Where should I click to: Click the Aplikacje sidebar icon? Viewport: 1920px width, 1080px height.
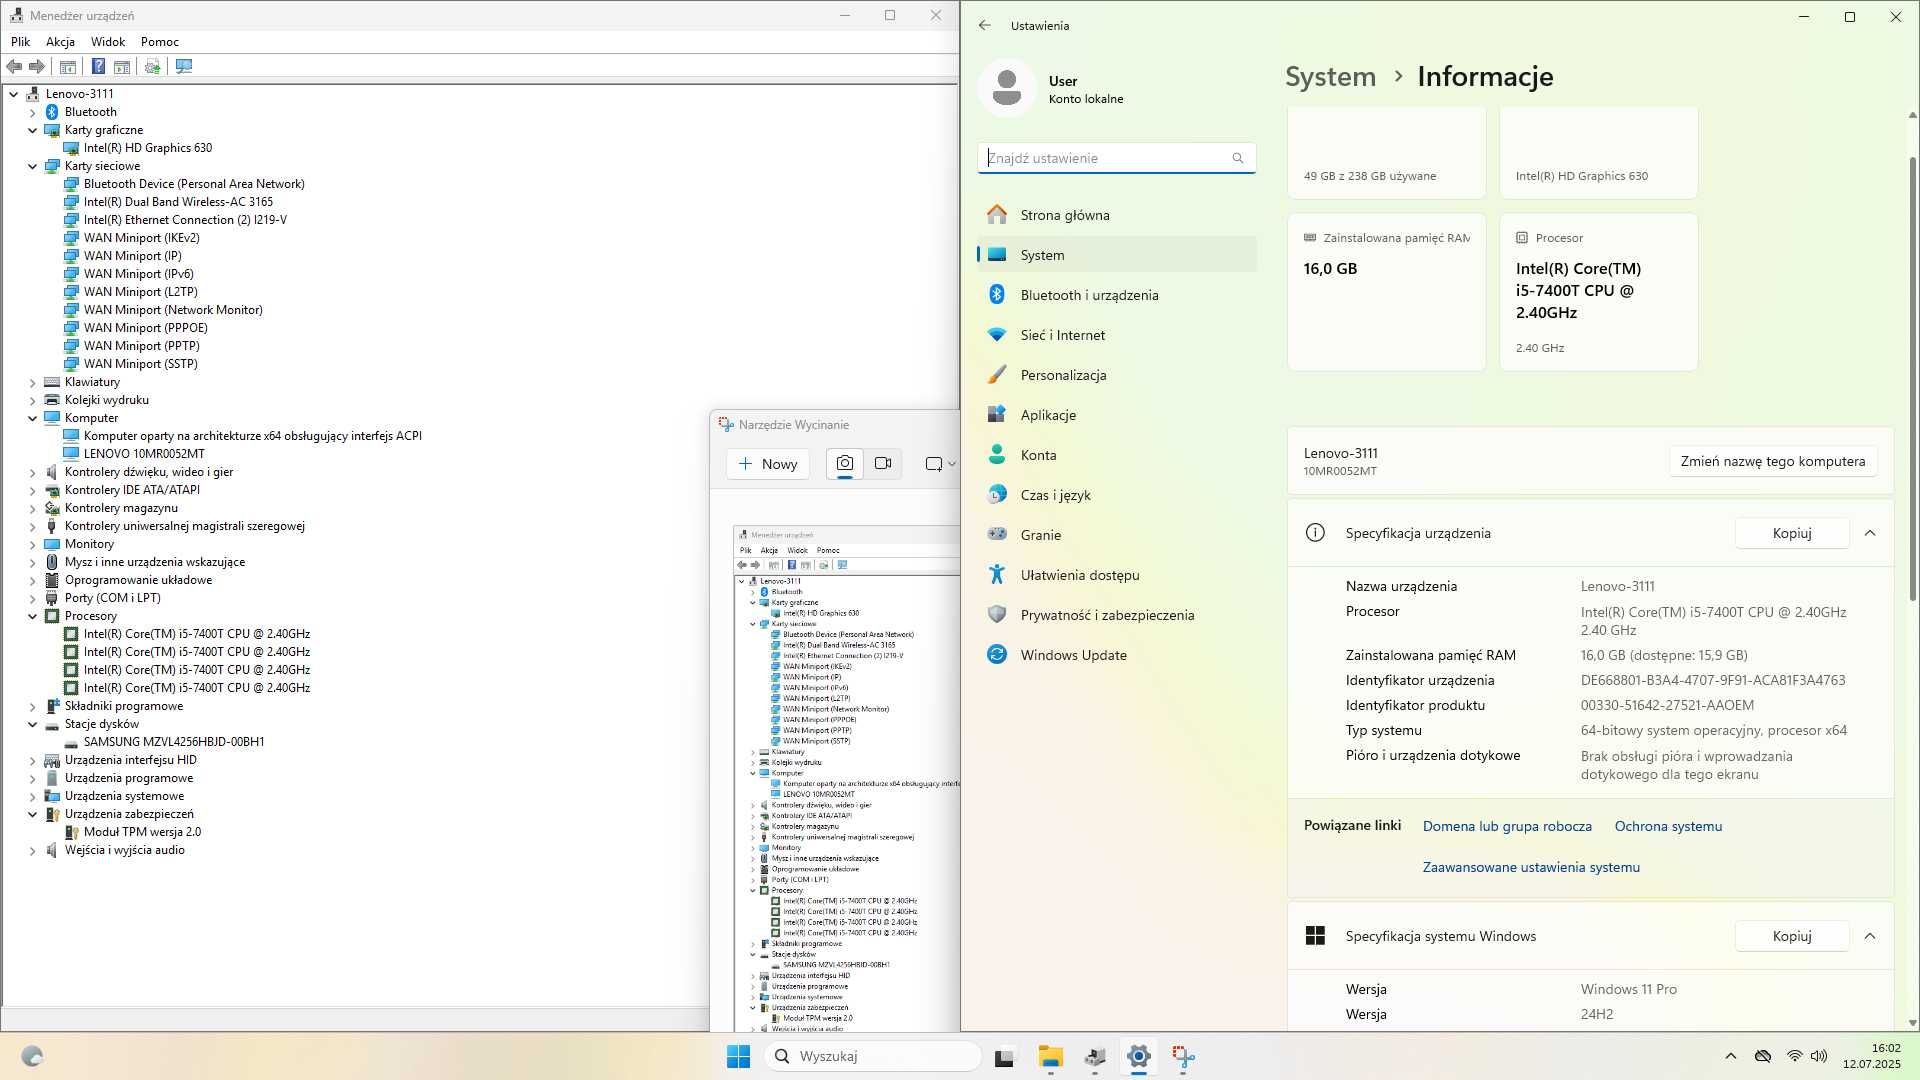click(x=997, y=414)
